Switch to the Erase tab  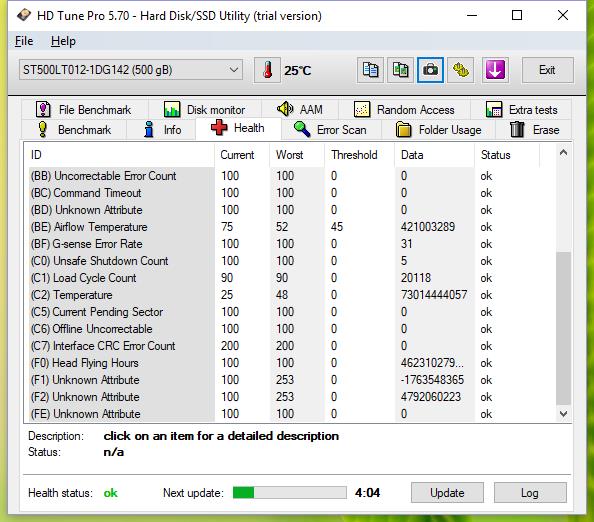coord(534,130)
